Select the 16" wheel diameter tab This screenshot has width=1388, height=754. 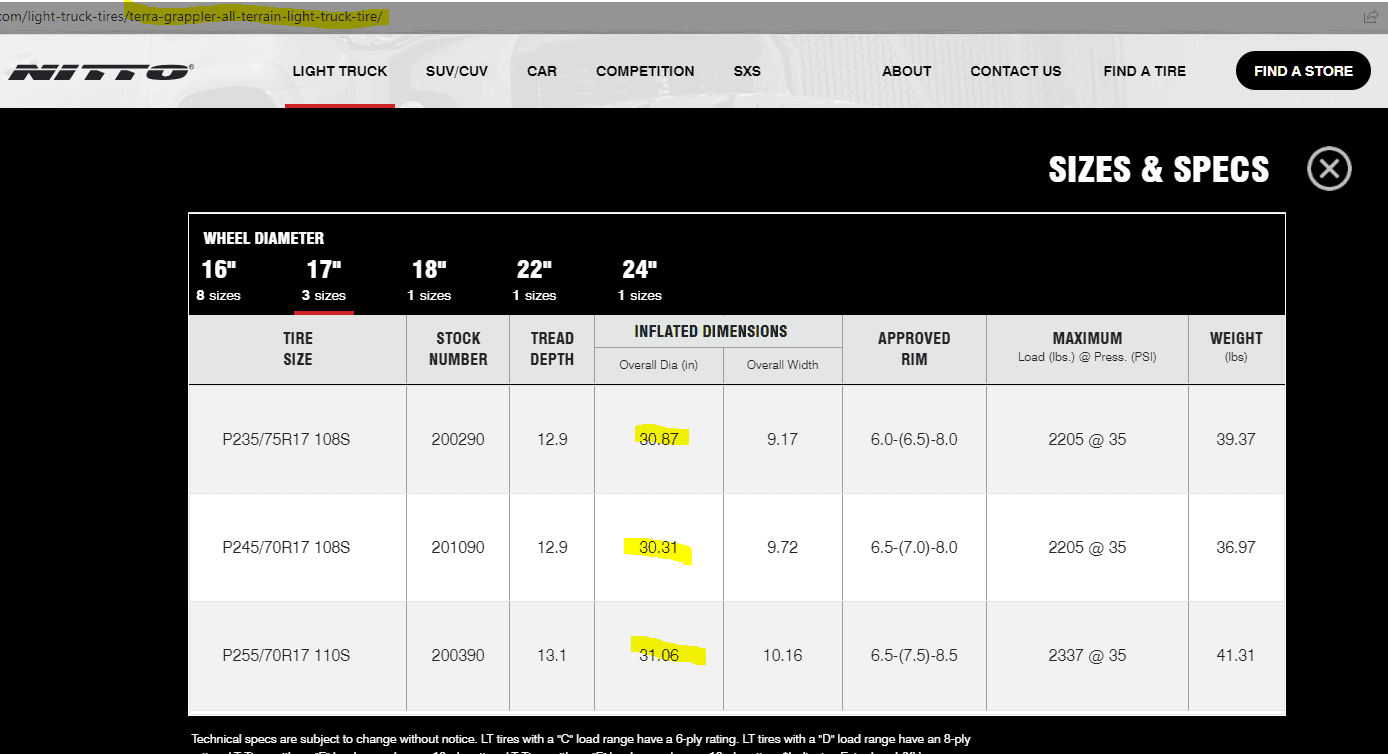click(x=218, y=280)
